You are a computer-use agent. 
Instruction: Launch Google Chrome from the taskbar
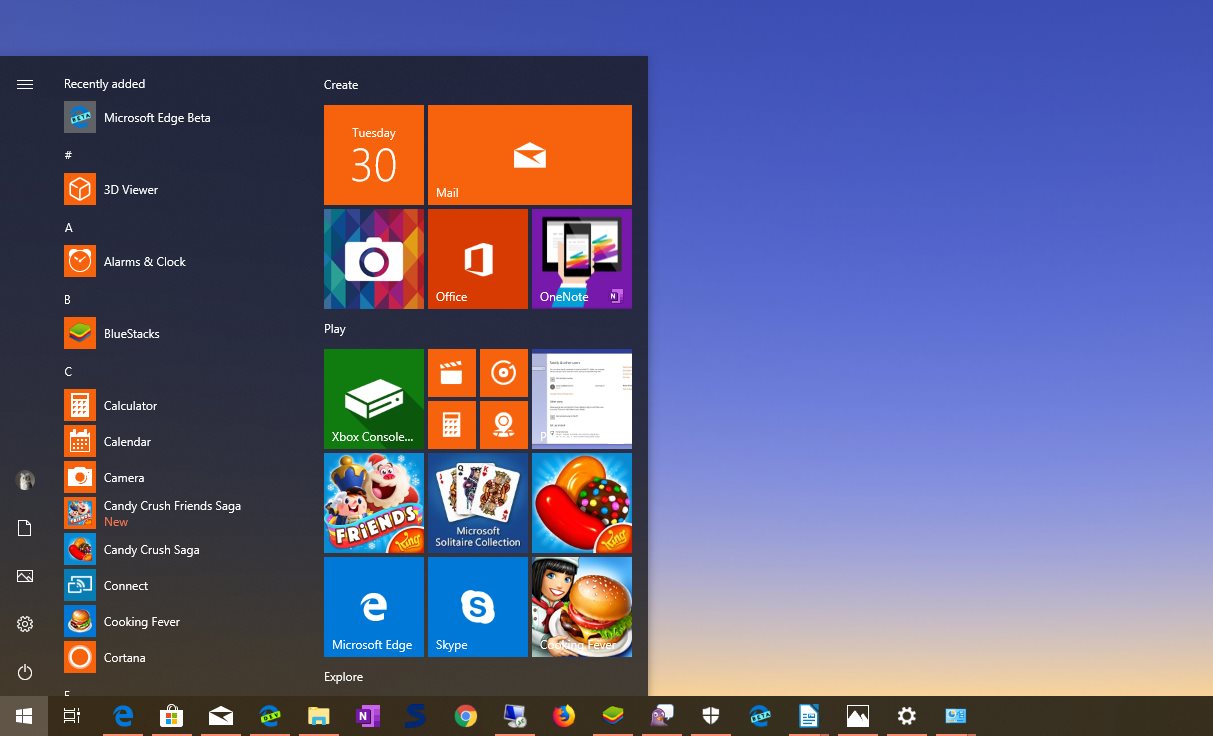click(466, 716)
